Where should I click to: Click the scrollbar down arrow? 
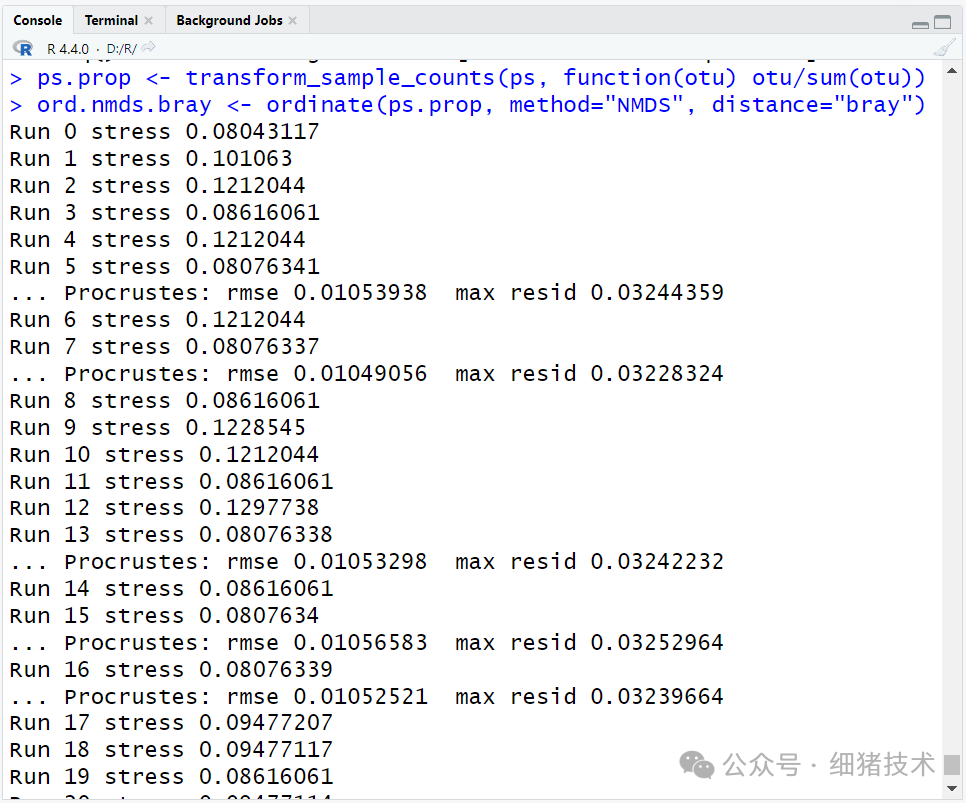coord(952,790)
